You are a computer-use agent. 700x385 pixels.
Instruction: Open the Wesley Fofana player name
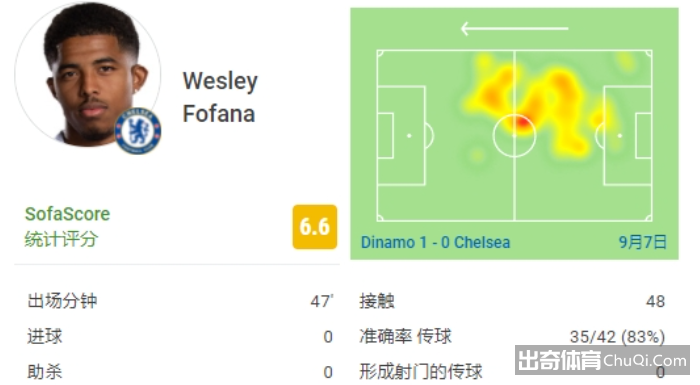(220, 97)
